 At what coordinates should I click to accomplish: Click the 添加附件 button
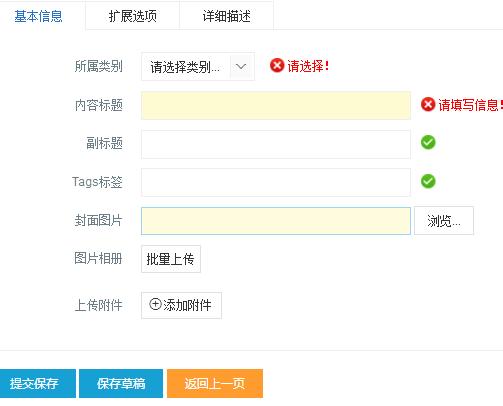(181, 305)
